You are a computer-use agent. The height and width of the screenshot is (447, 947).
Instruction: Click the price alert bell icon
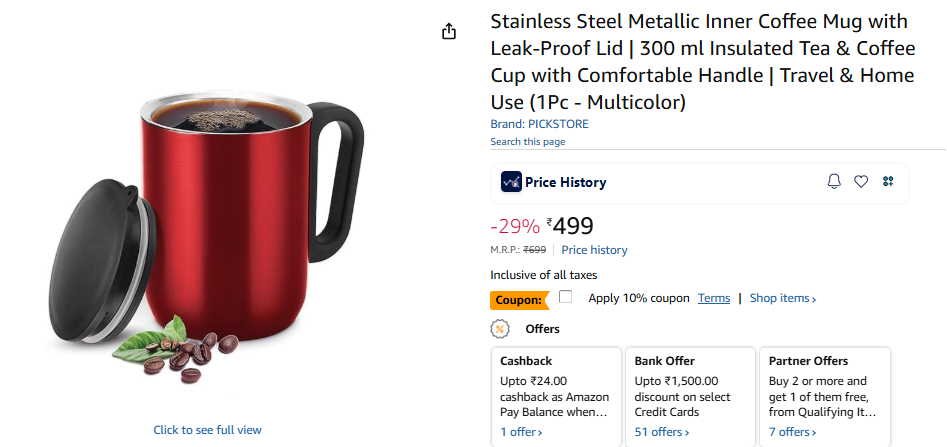tap(834, 181)
